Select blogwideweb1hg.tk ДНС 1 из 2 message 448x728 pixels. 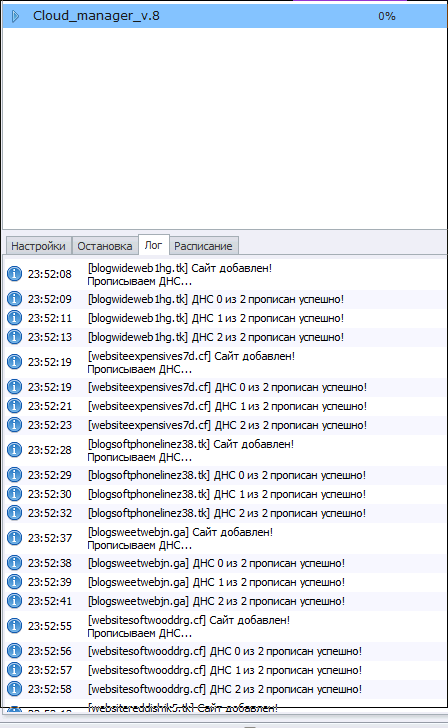[x=216, y=318]
